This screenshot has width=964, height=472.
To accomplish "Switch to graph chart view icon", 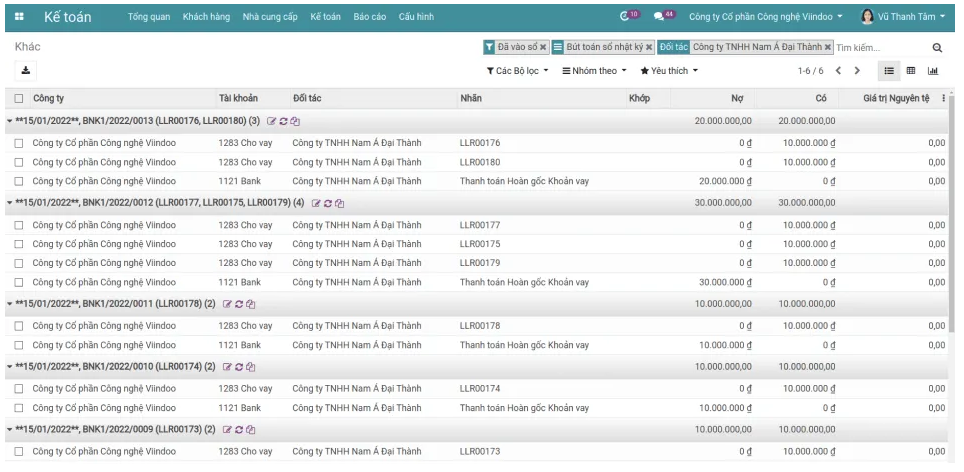I will 933,71.
